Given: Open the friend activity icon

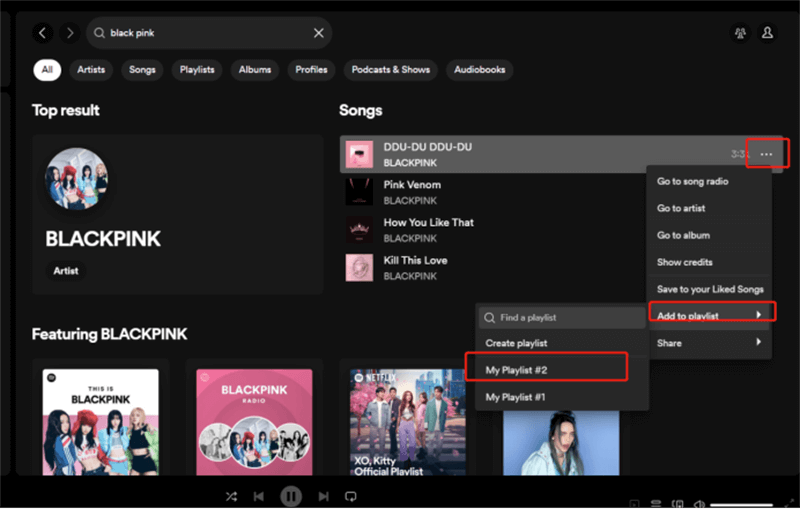Looking at the screenshot, I should (740, 33).
